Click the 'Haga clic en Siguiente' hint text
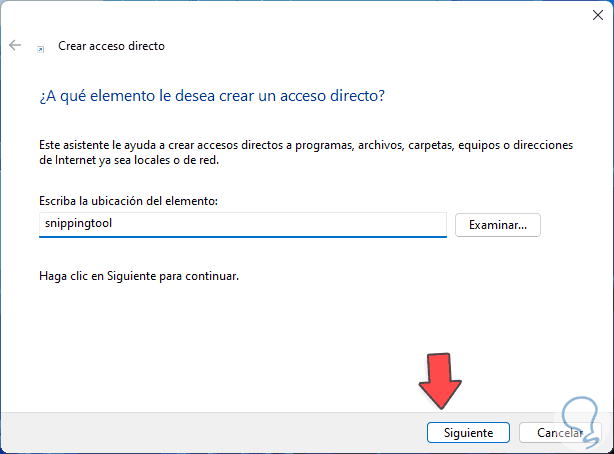 (x=139, y=274)
